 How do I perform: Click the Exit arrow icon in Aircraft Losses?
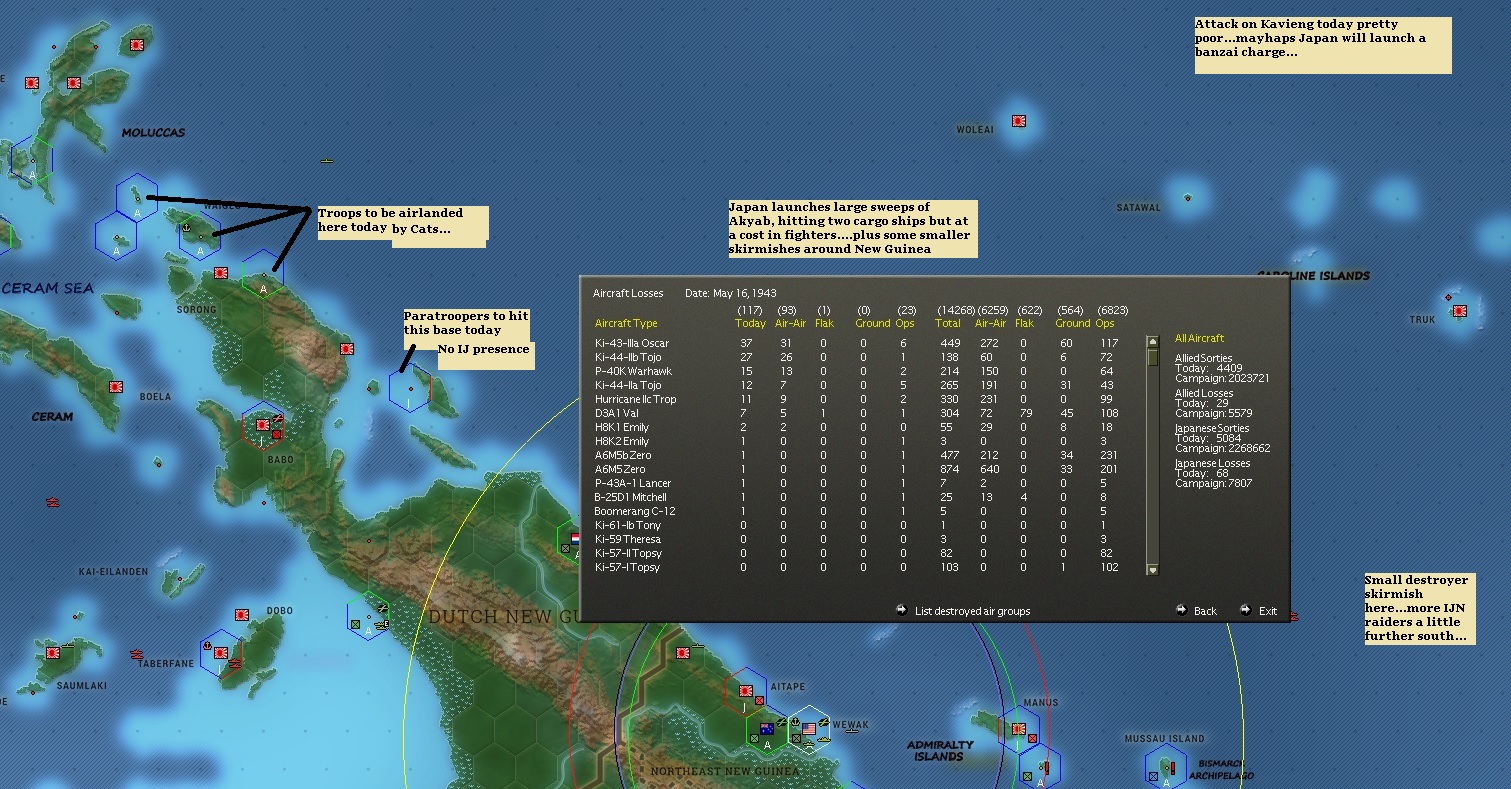1245,609
